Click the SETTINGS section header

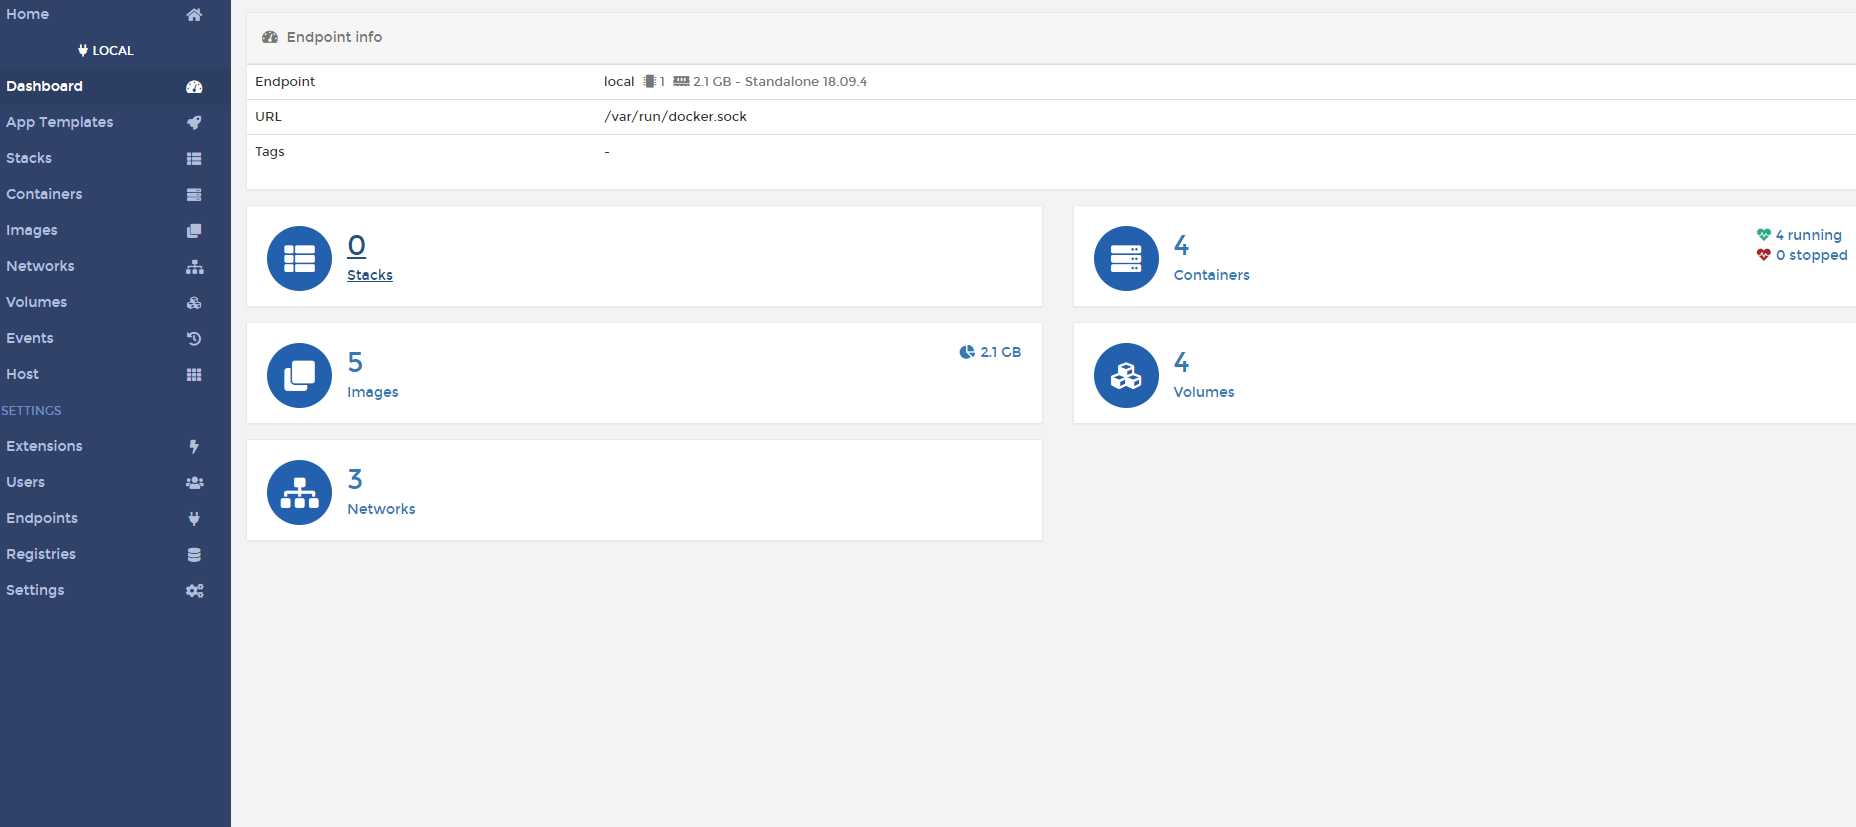tap(31, 410)
